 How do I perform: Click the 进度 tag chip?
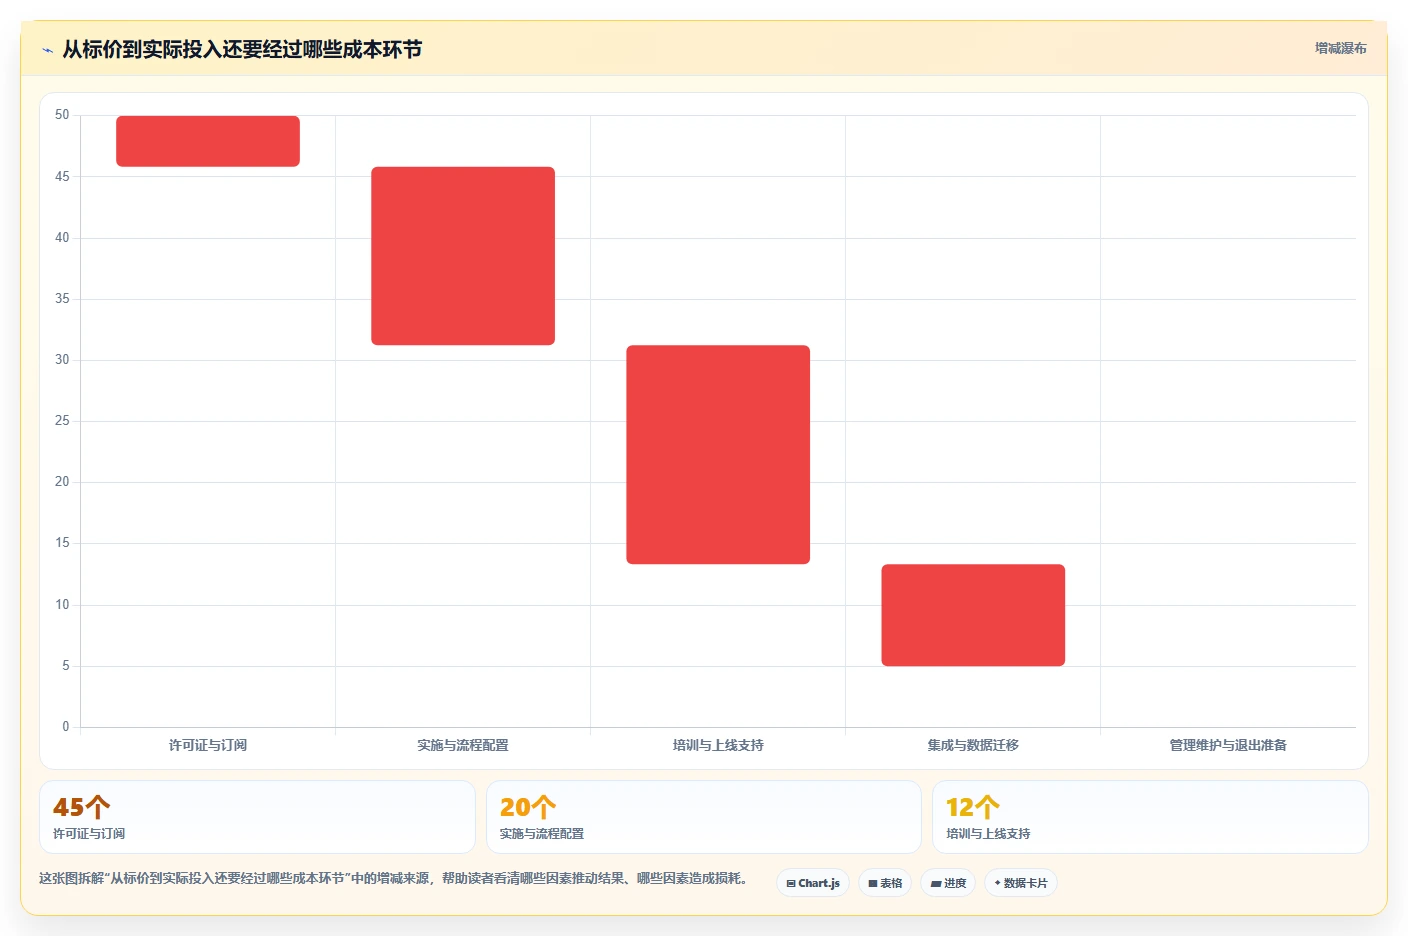[x=948, y=883]
